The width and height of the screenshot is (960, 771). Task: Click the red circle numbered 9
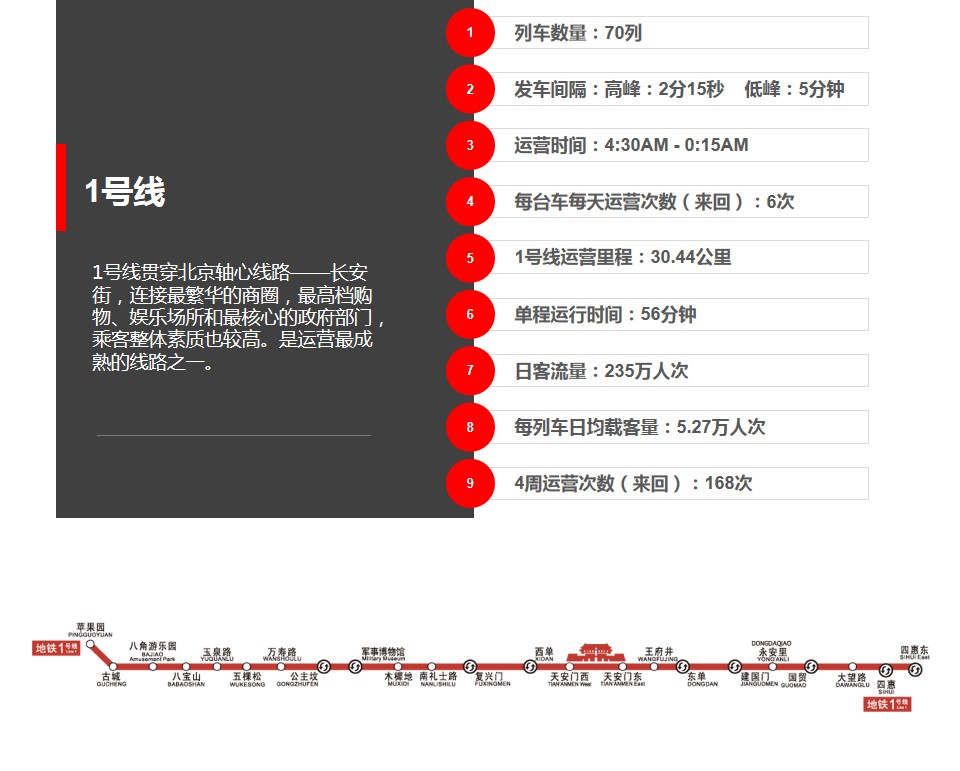point(470,483)
